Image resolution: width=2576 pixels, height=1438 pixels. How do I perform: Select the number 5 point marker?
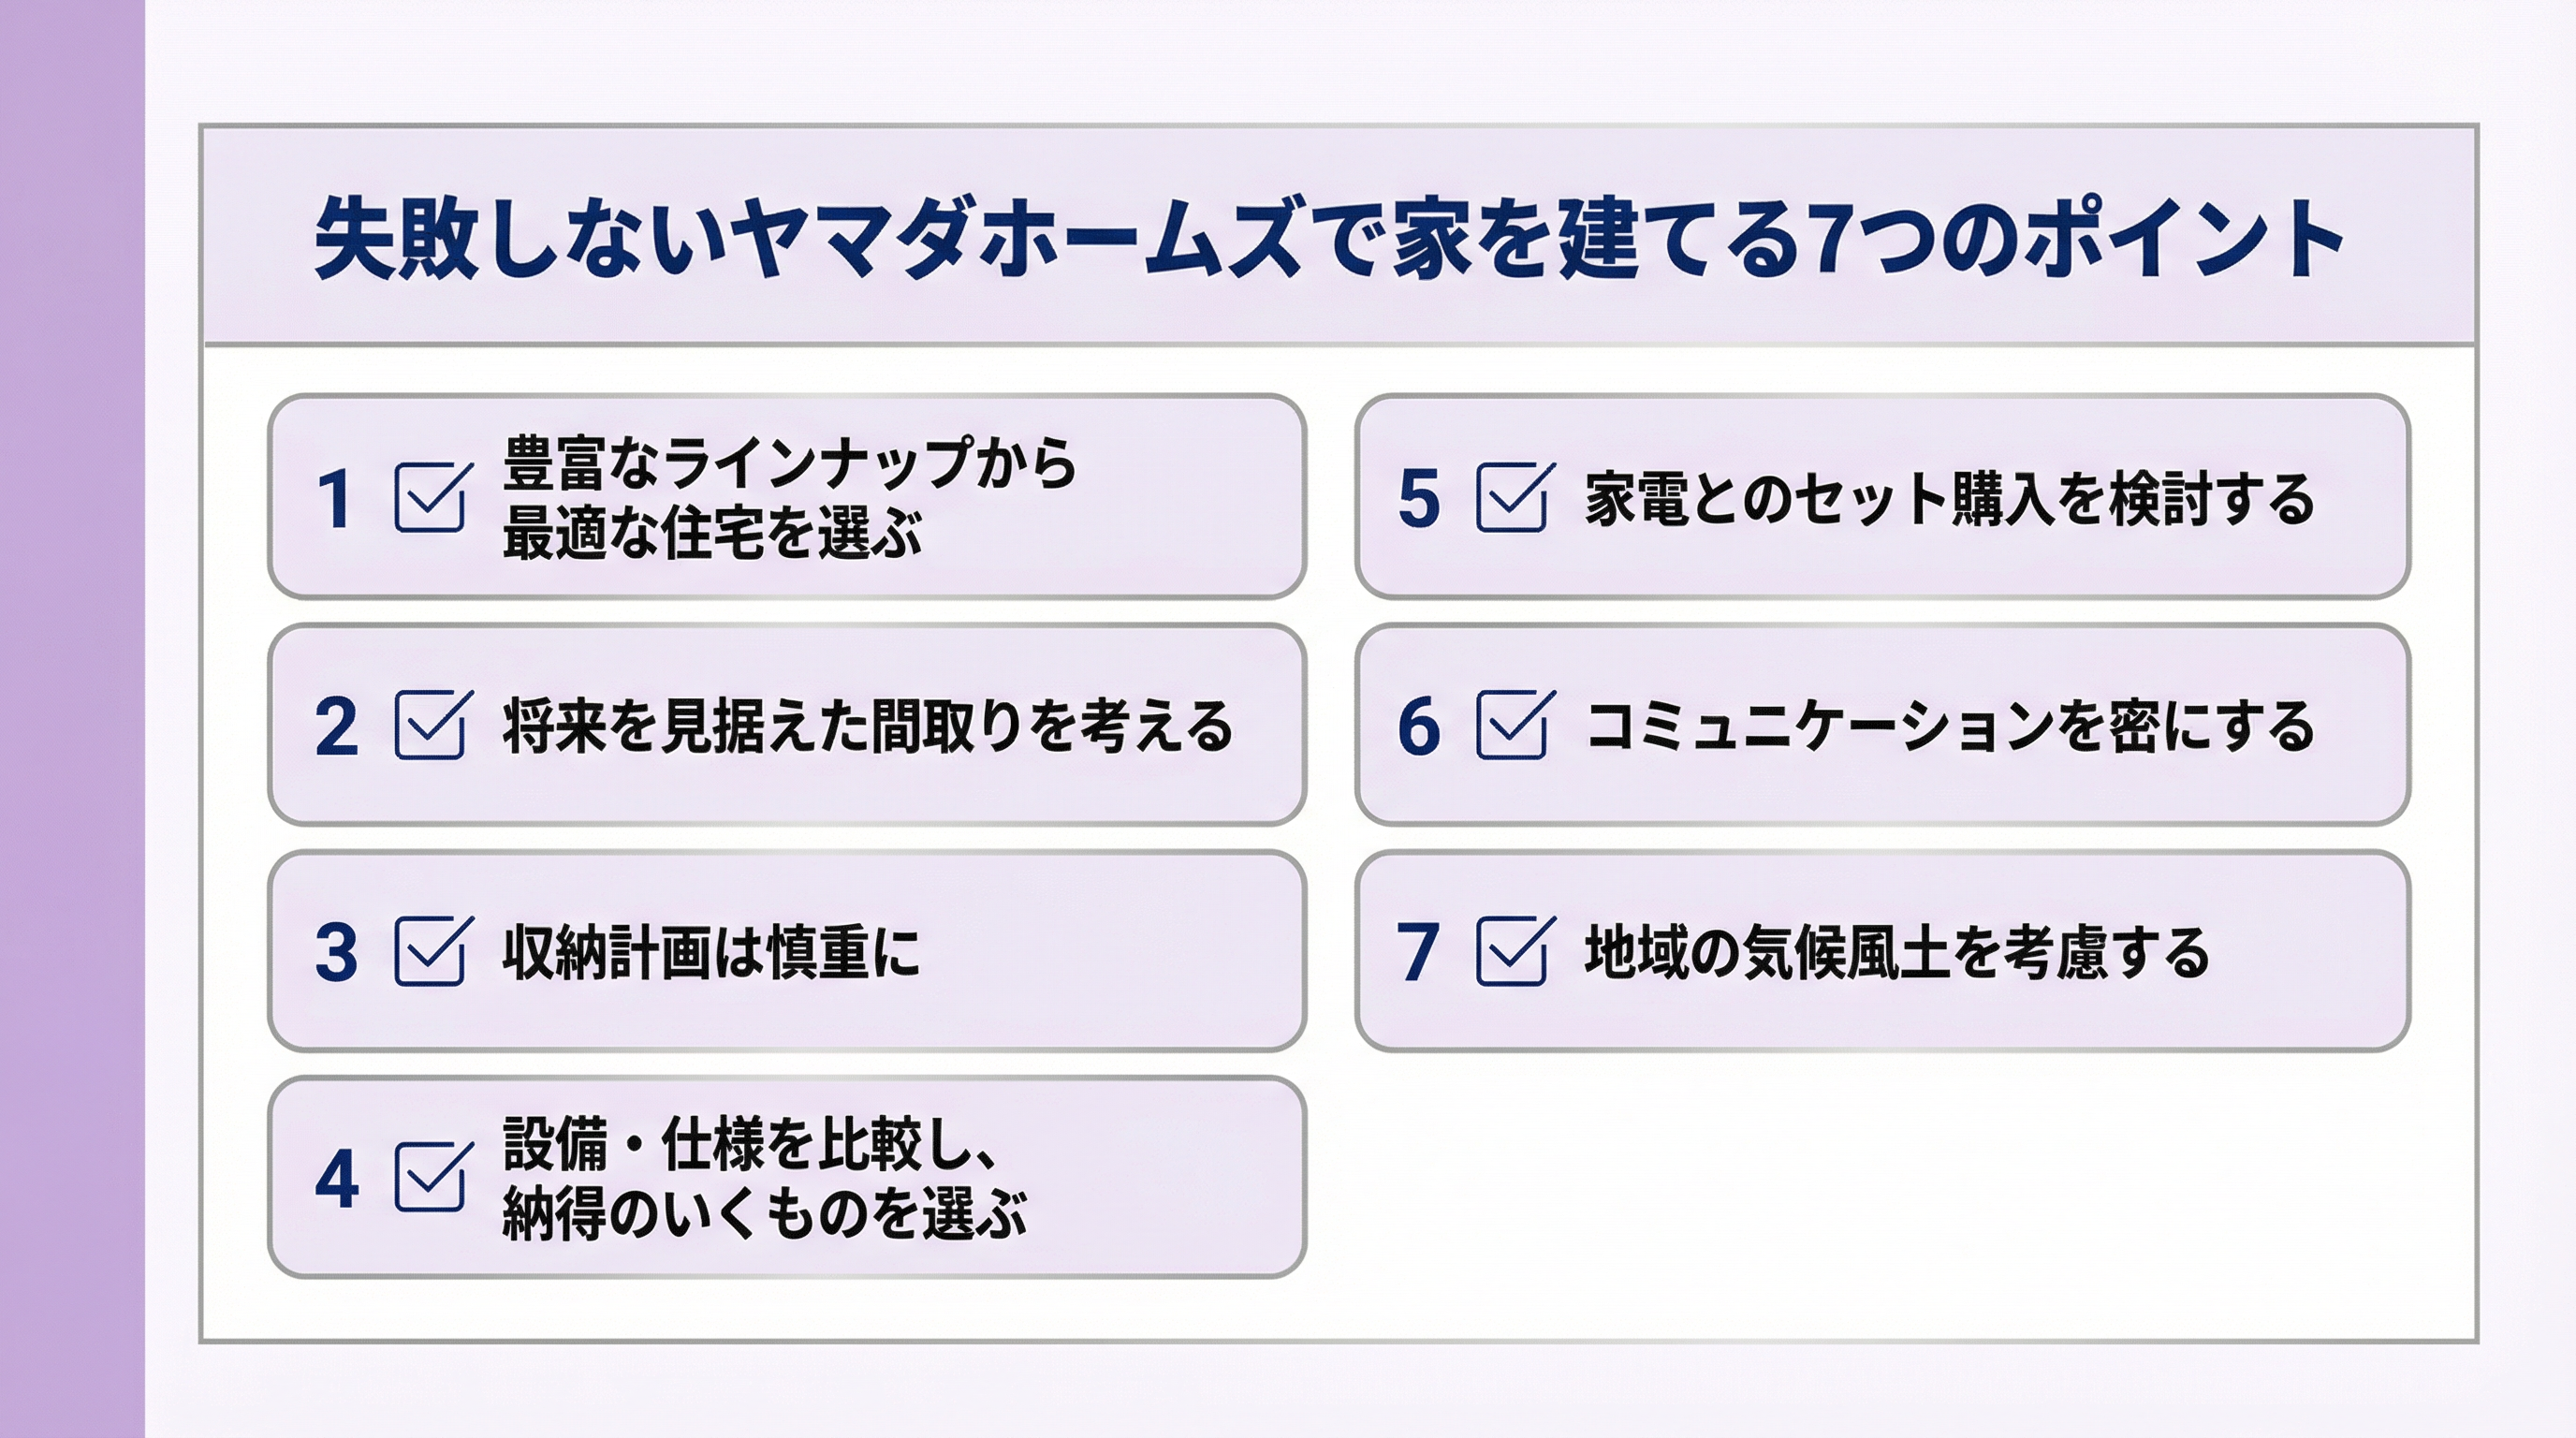pos(1418,500)
